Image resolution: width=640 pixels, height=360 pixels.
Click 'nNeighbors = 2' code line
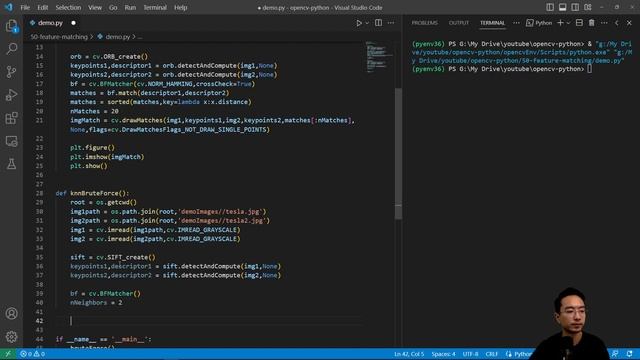point(96,302)
